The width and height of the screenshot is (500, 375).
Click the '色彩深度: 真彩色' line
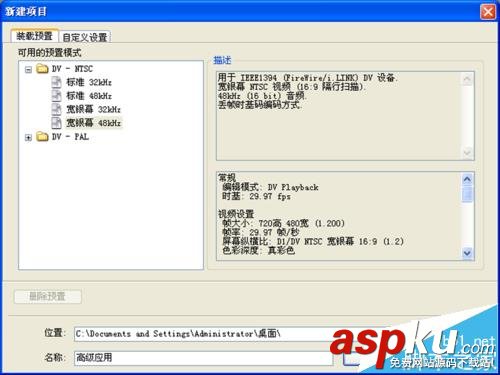tap(258, 250)
